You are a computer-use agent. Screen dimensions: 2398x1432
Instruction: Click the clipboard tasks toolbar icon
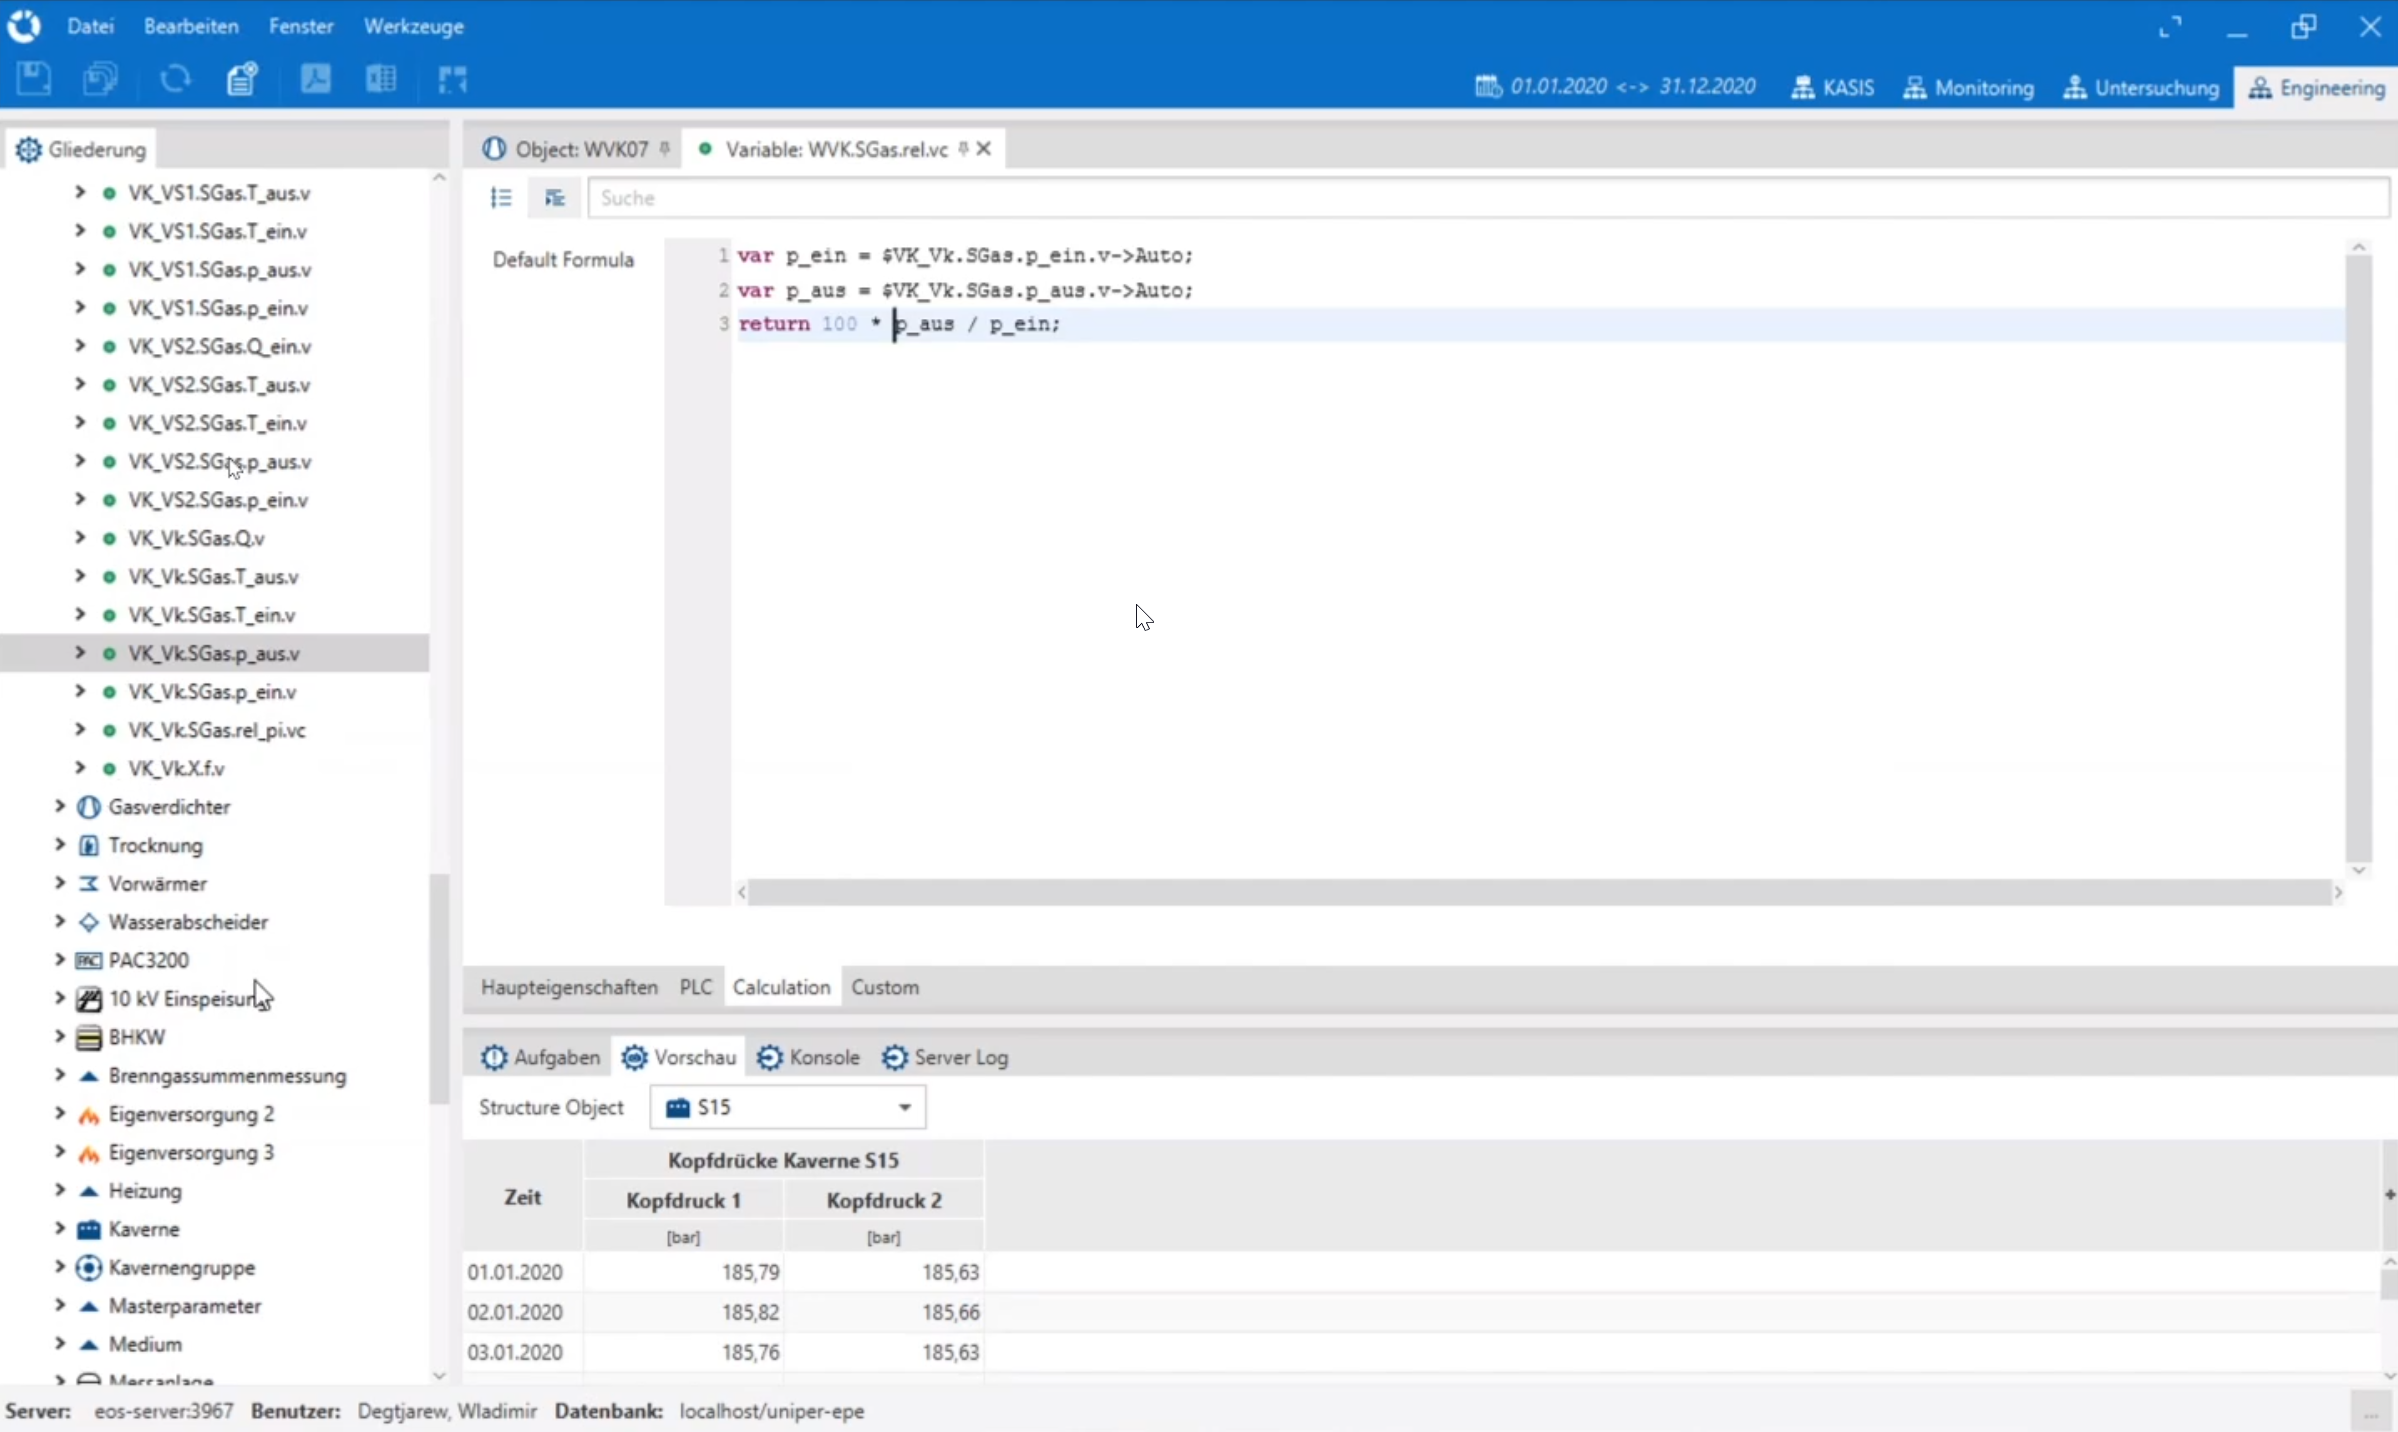point(243,79)
